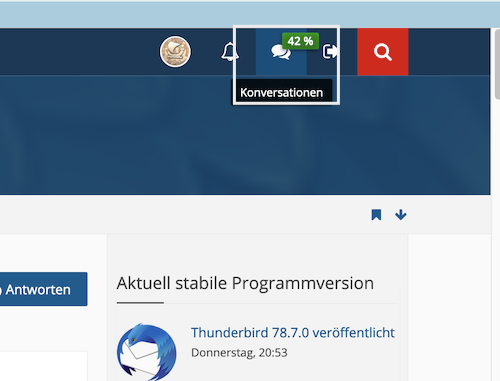This screenshot has width=500, height=381.
Task: Jump to page bottom with down arrow
Action: 401,215
